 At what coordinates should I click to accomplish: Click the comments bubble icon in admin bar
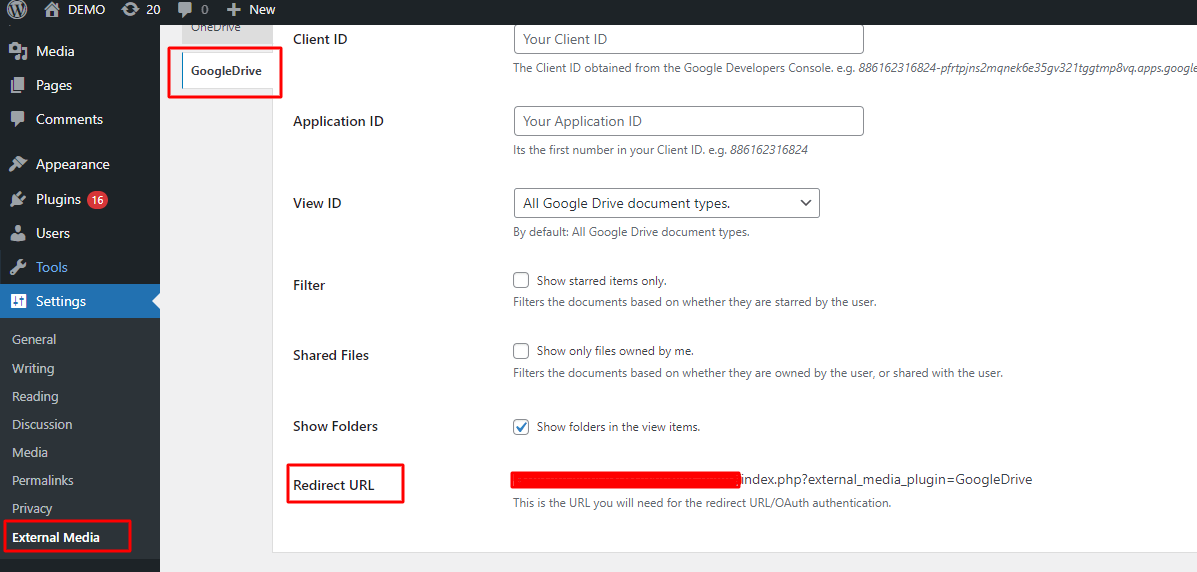tap(185, 10)
